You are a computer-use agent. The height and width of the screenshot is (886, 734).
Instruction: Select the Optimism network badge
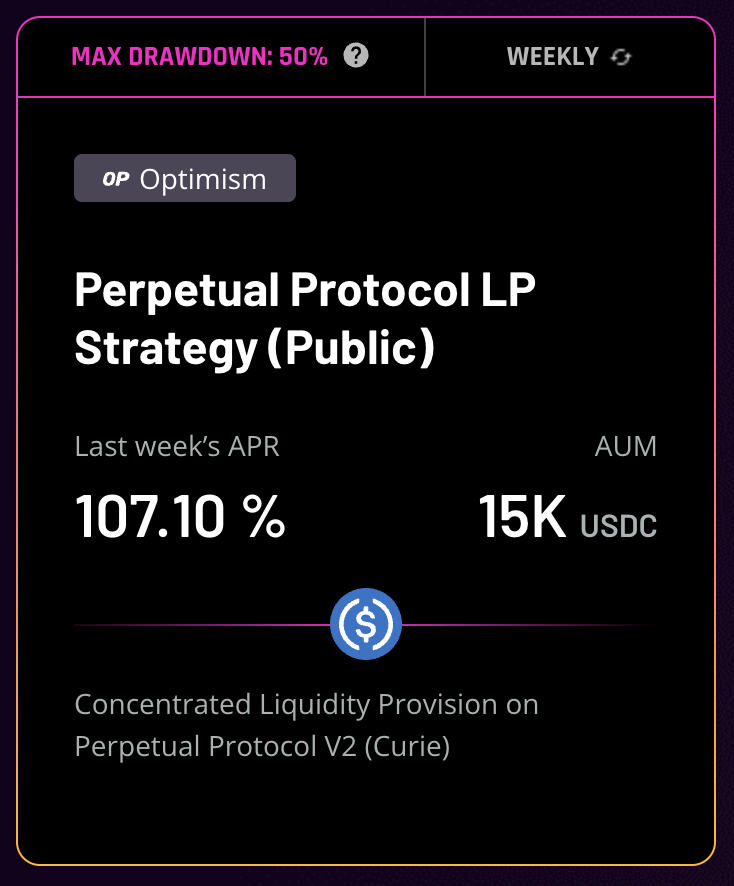[185, 178]
